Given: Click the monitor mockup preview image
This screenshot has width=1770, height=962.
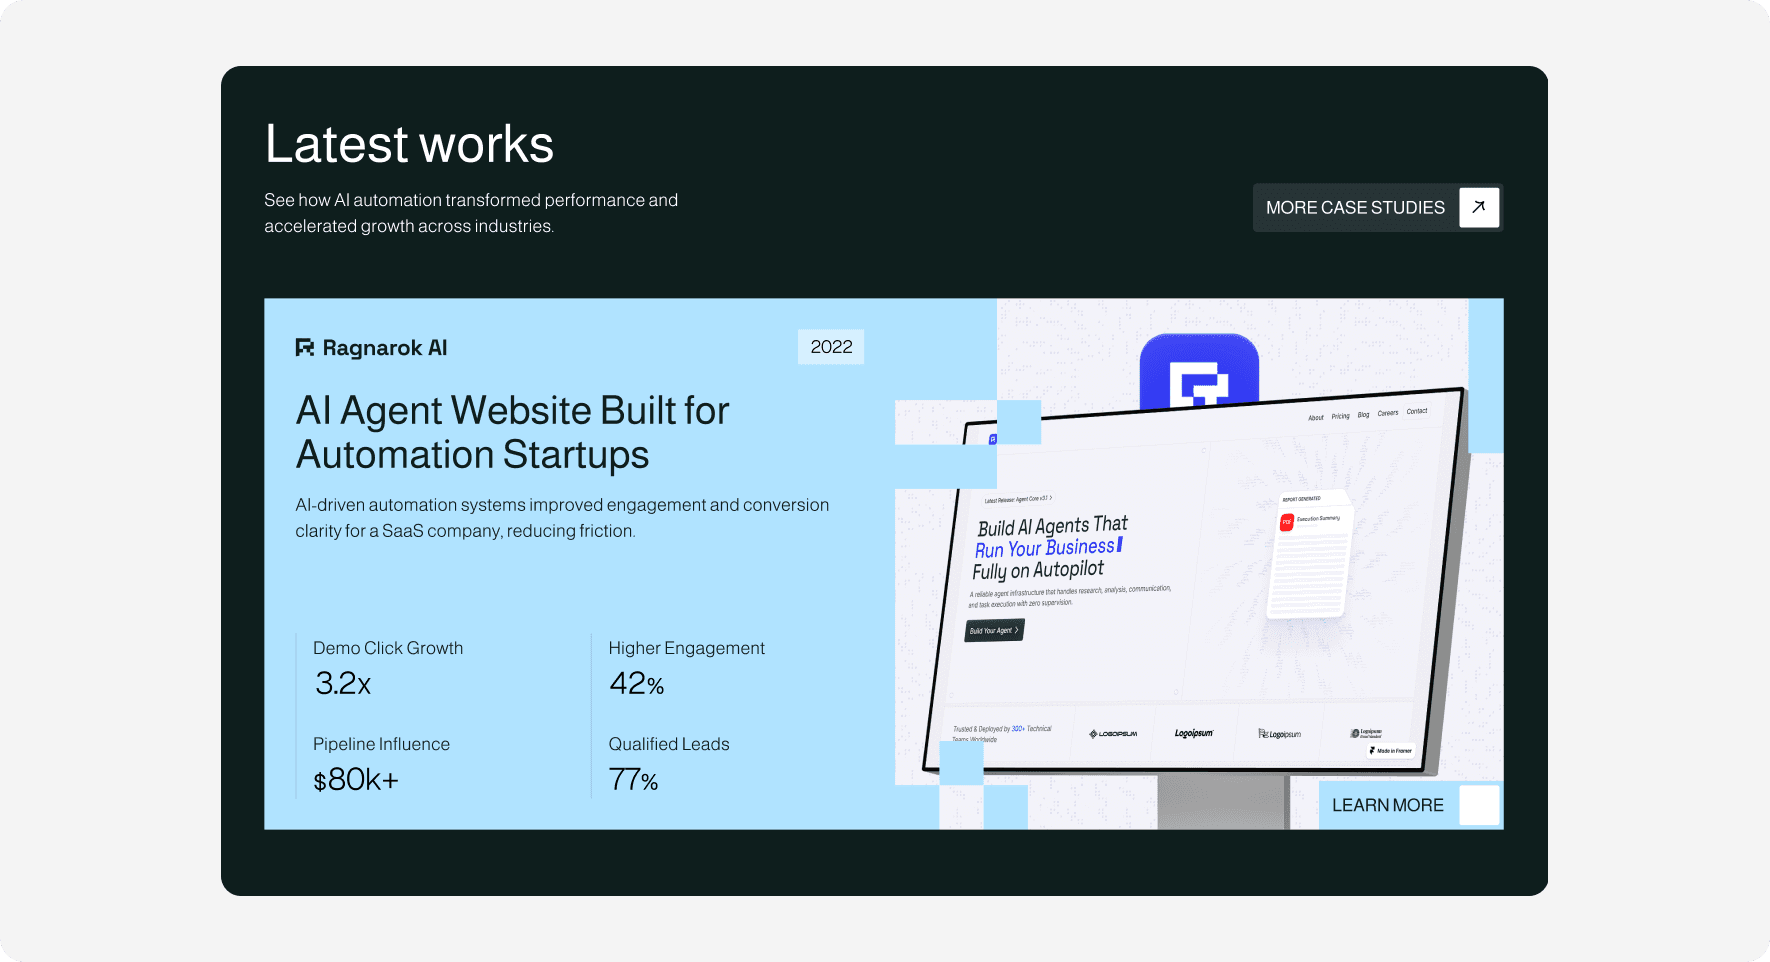Looking at the screenshot, I should pyautogui.click(x=1195, y=580).
